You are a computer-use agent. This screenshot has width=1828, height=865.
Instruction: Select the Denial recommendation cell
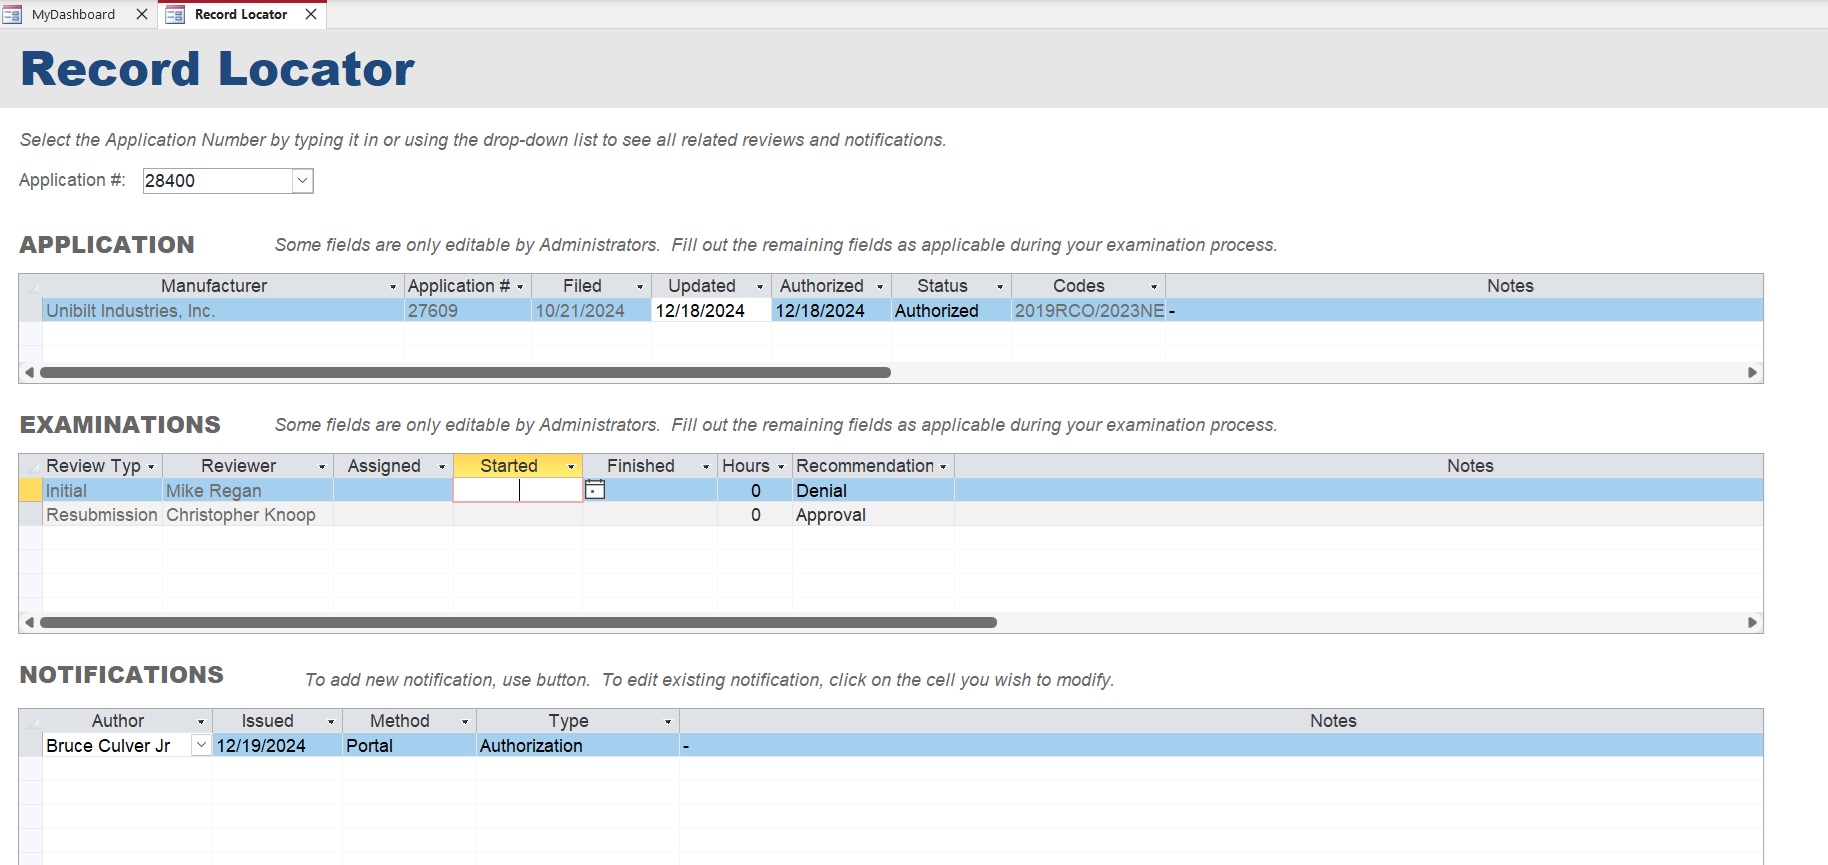click(873, 491)
